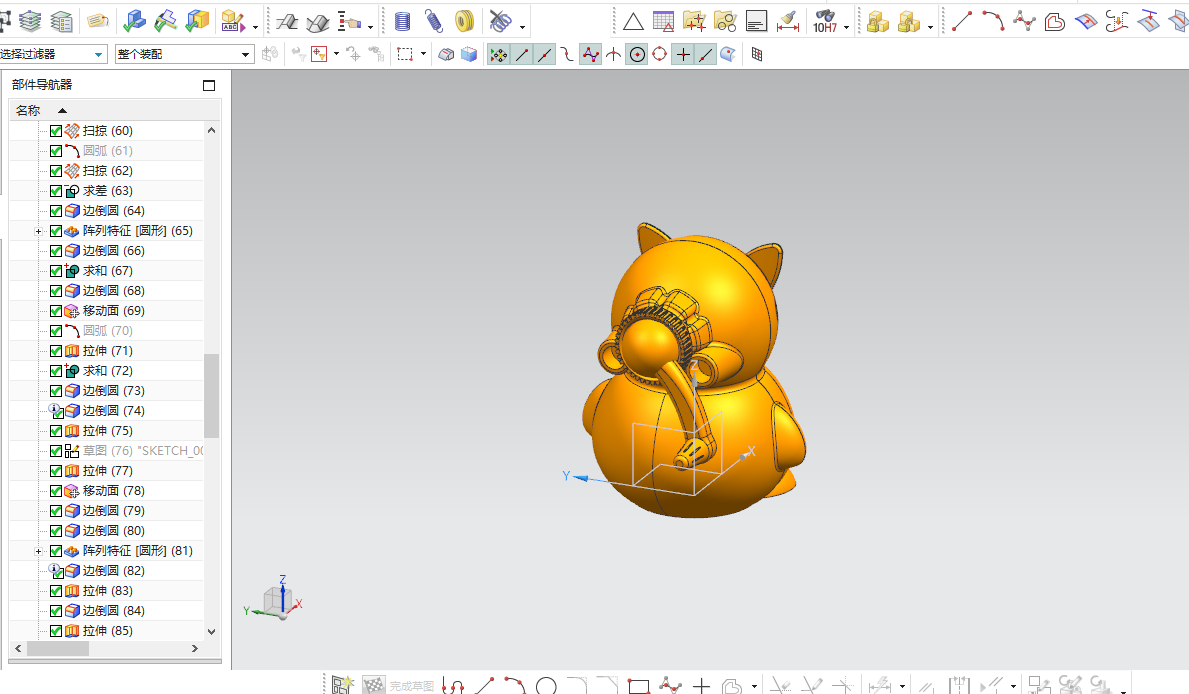Click the circle sketch tool in bottom toolbar
This screenshot has height=694, width=1189.
(x=546, y=686)
